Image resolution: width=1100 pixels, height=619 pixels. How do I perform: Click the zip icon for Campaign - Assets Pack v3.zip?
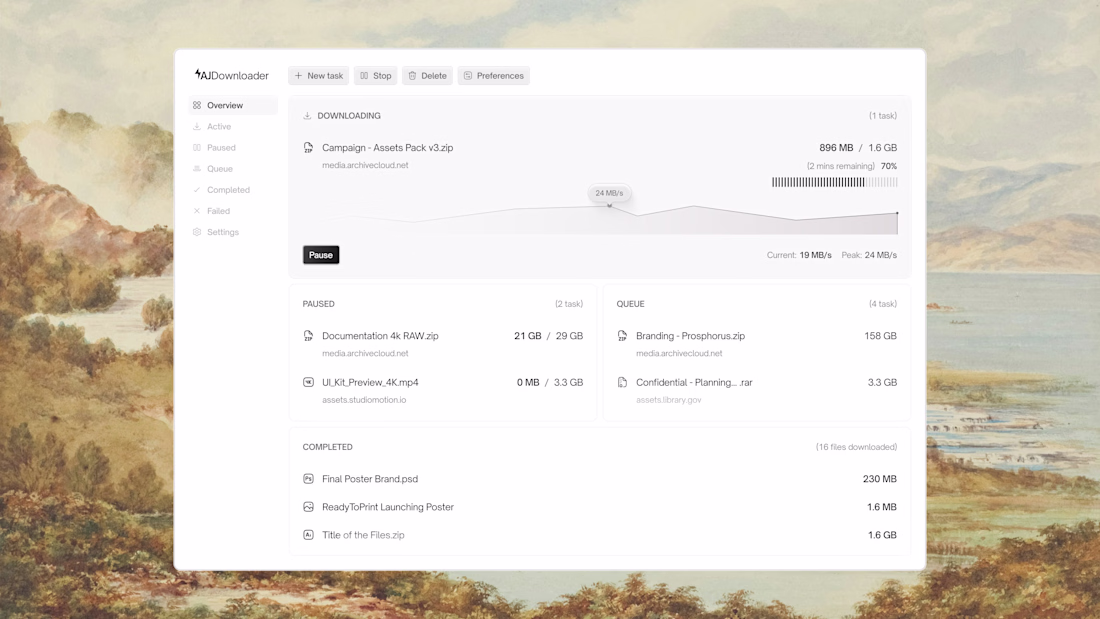[x=308, y=147]
